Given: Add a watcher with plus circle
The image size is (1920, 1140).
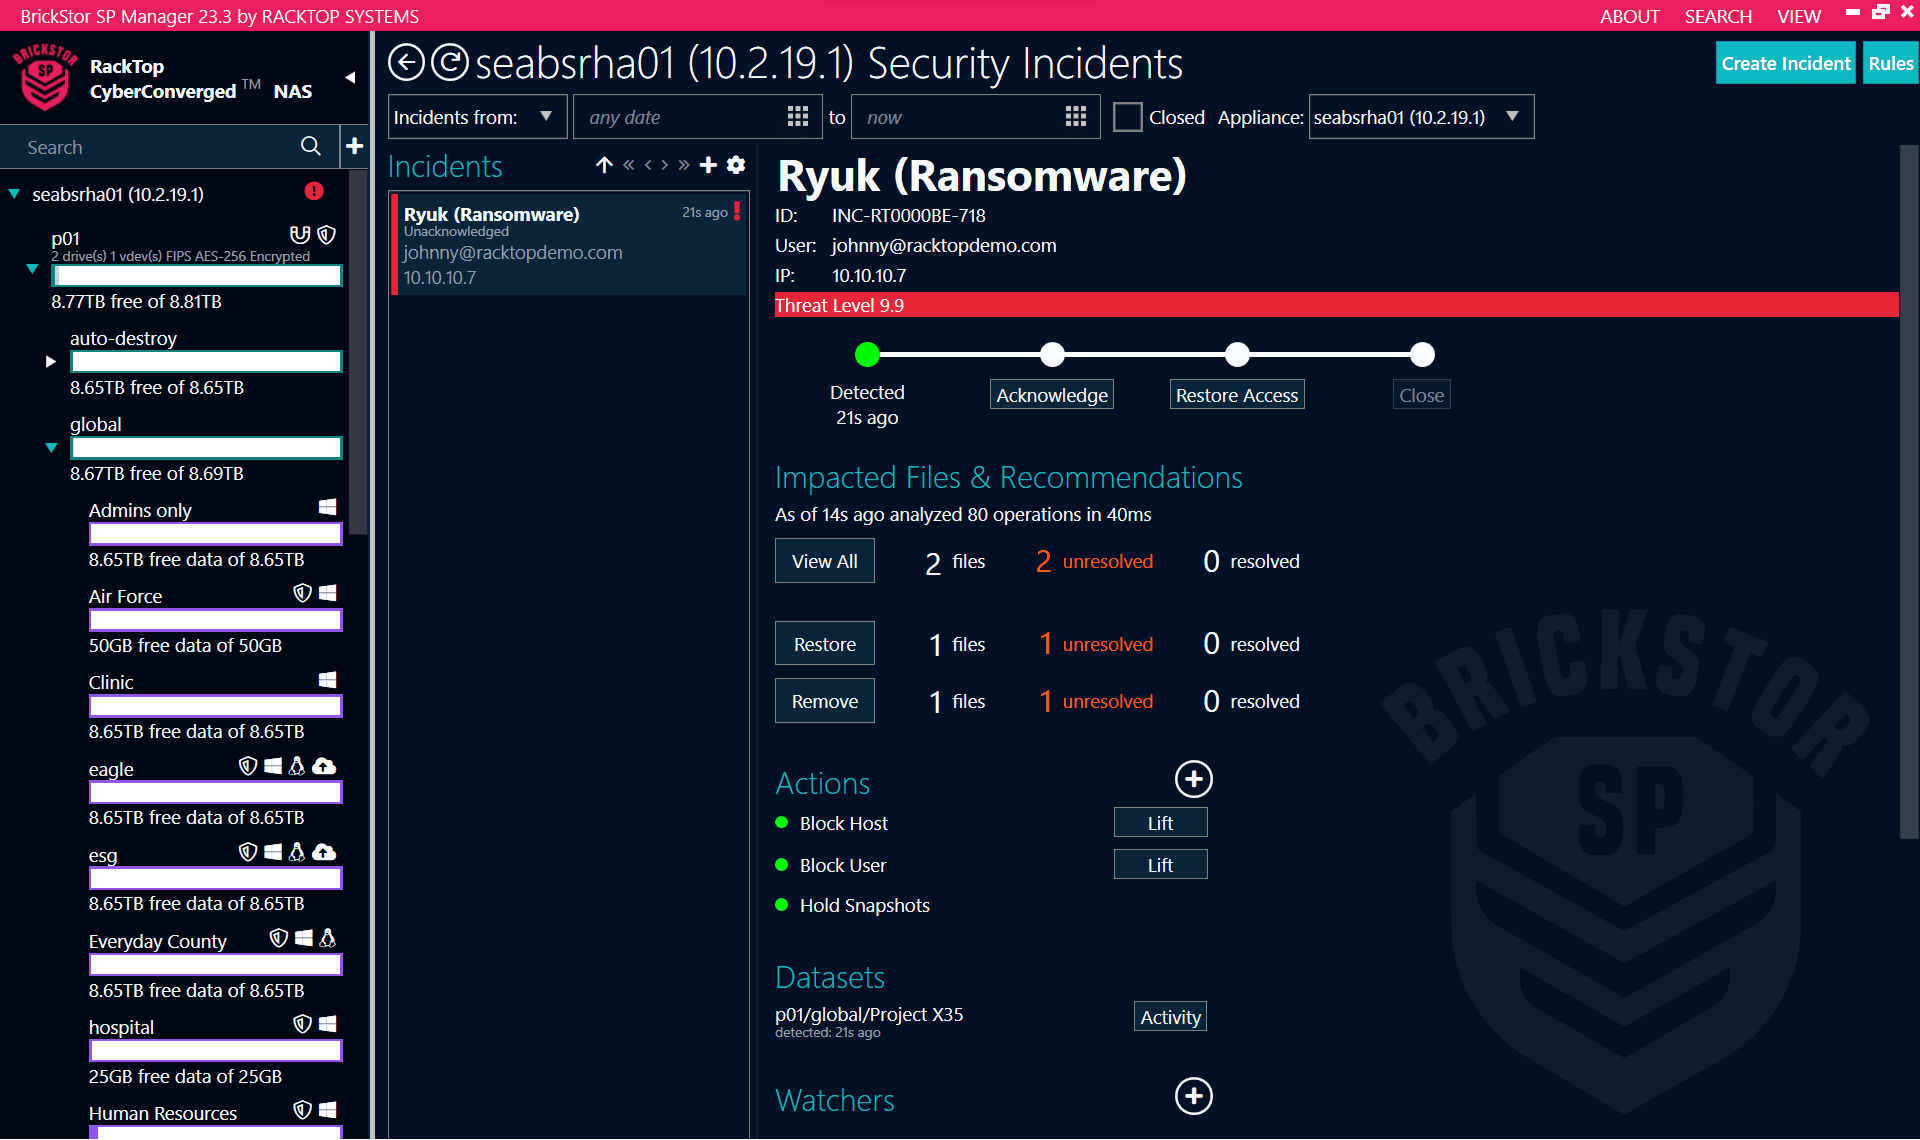Looking at the screenshot, I should (1193, 1096).
